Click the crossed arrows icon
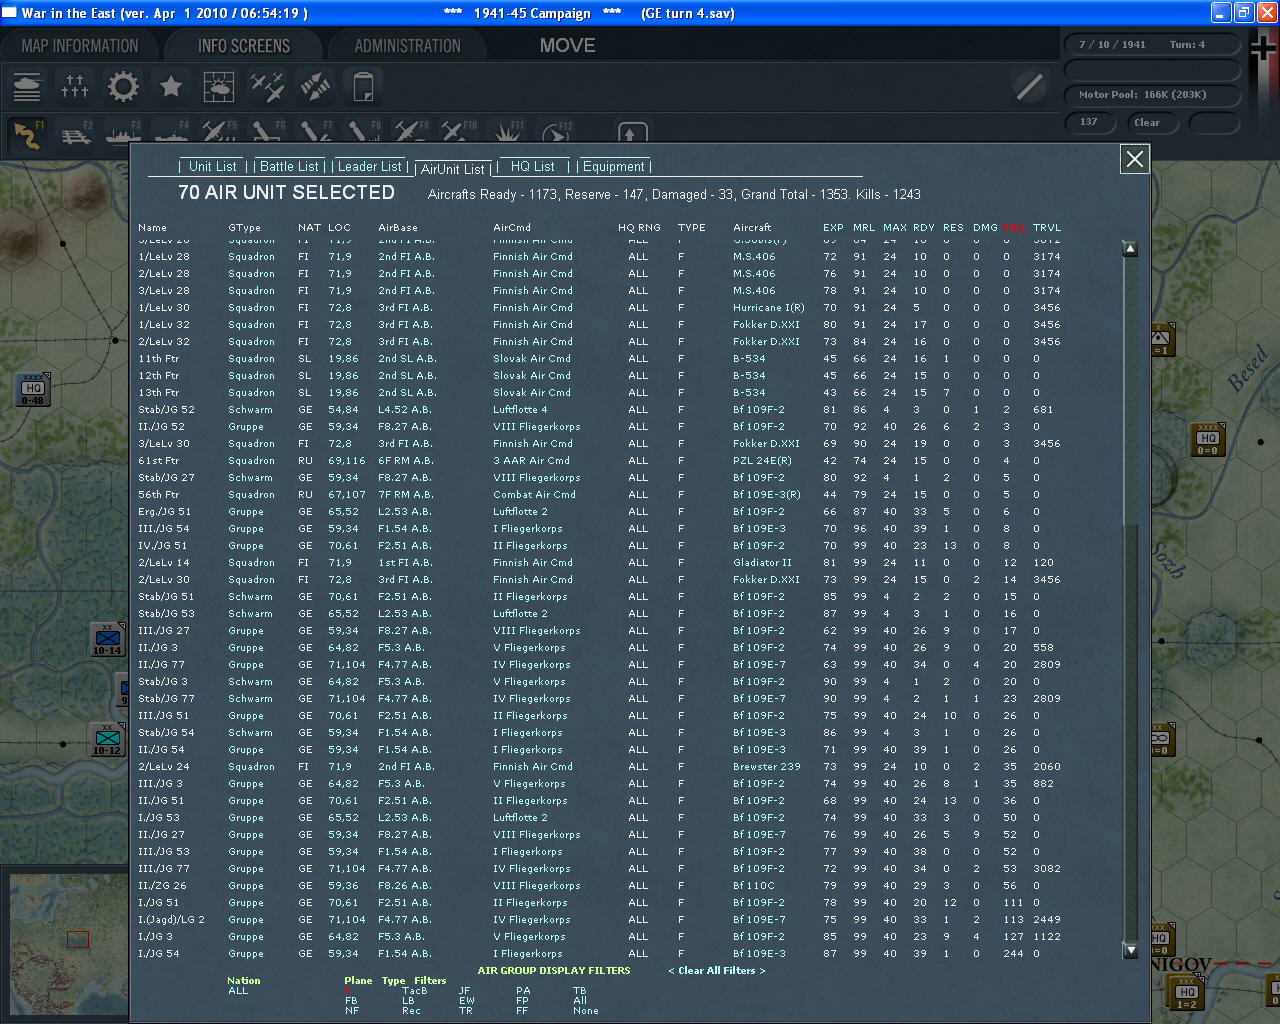The width and height of the screenshot is (1280, 1024). (315, 87)
